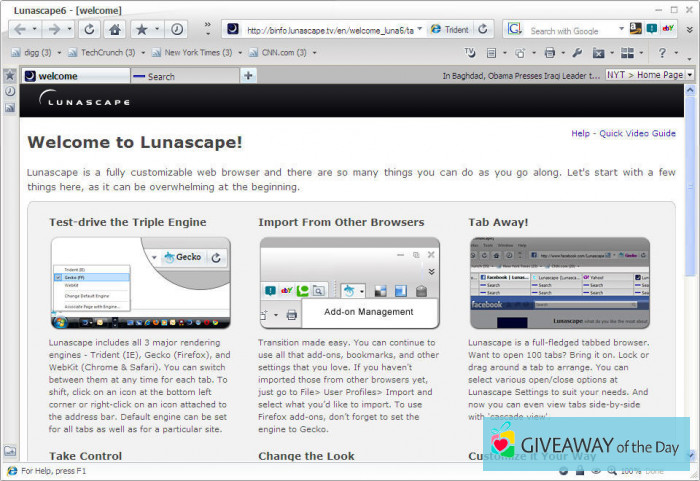Screen dimensions: 700x481
Task: Open the TechCrunch (3) feed bookmark
Action: pyautogui.click(x=102, y=53)
